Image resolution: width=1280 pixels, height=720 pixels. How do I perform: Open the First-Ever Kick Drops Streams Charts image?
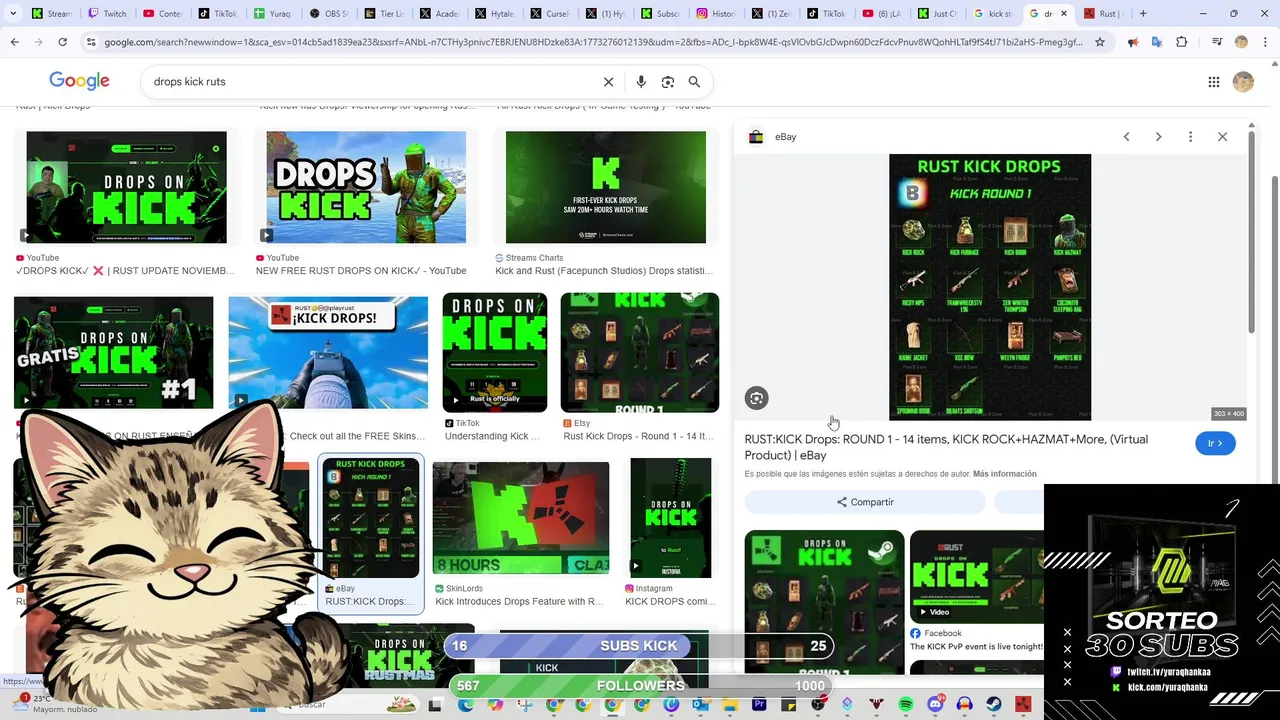(x=606, y=187)
